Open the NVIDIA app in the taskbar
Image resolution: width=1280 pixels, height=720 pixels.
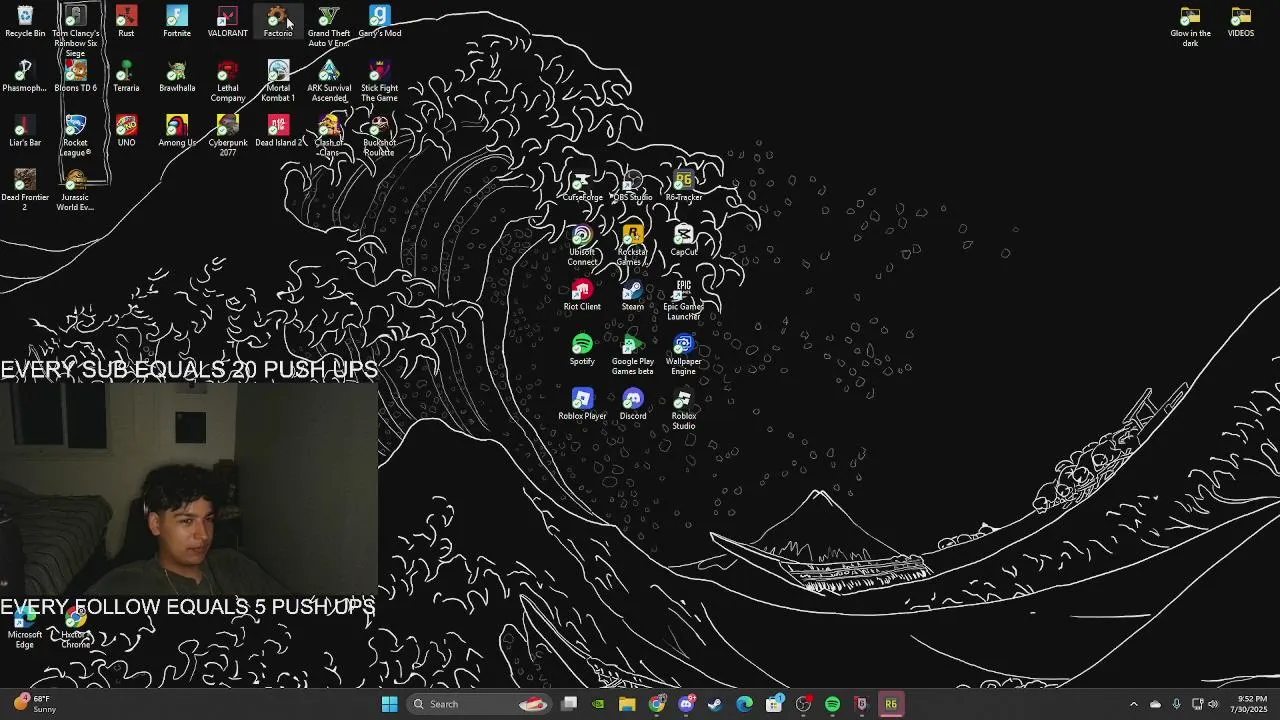click(598, 704)
